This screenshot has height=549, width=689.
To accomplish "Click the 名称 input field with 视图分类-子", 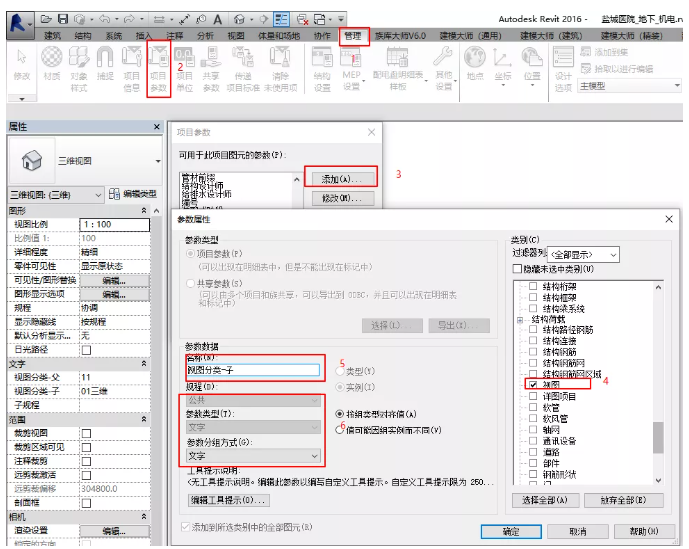I will pos(253,370).
